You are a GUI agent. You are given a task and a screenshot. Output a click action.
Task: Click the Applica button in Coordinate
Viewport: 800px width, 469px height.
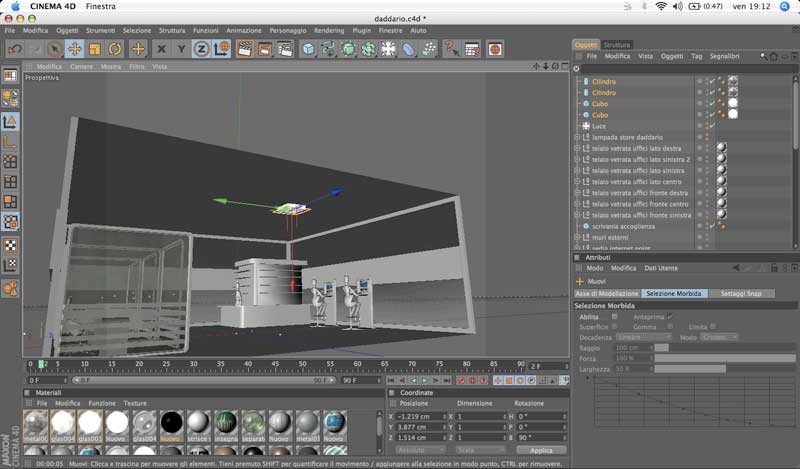click(x=541, y=450)
